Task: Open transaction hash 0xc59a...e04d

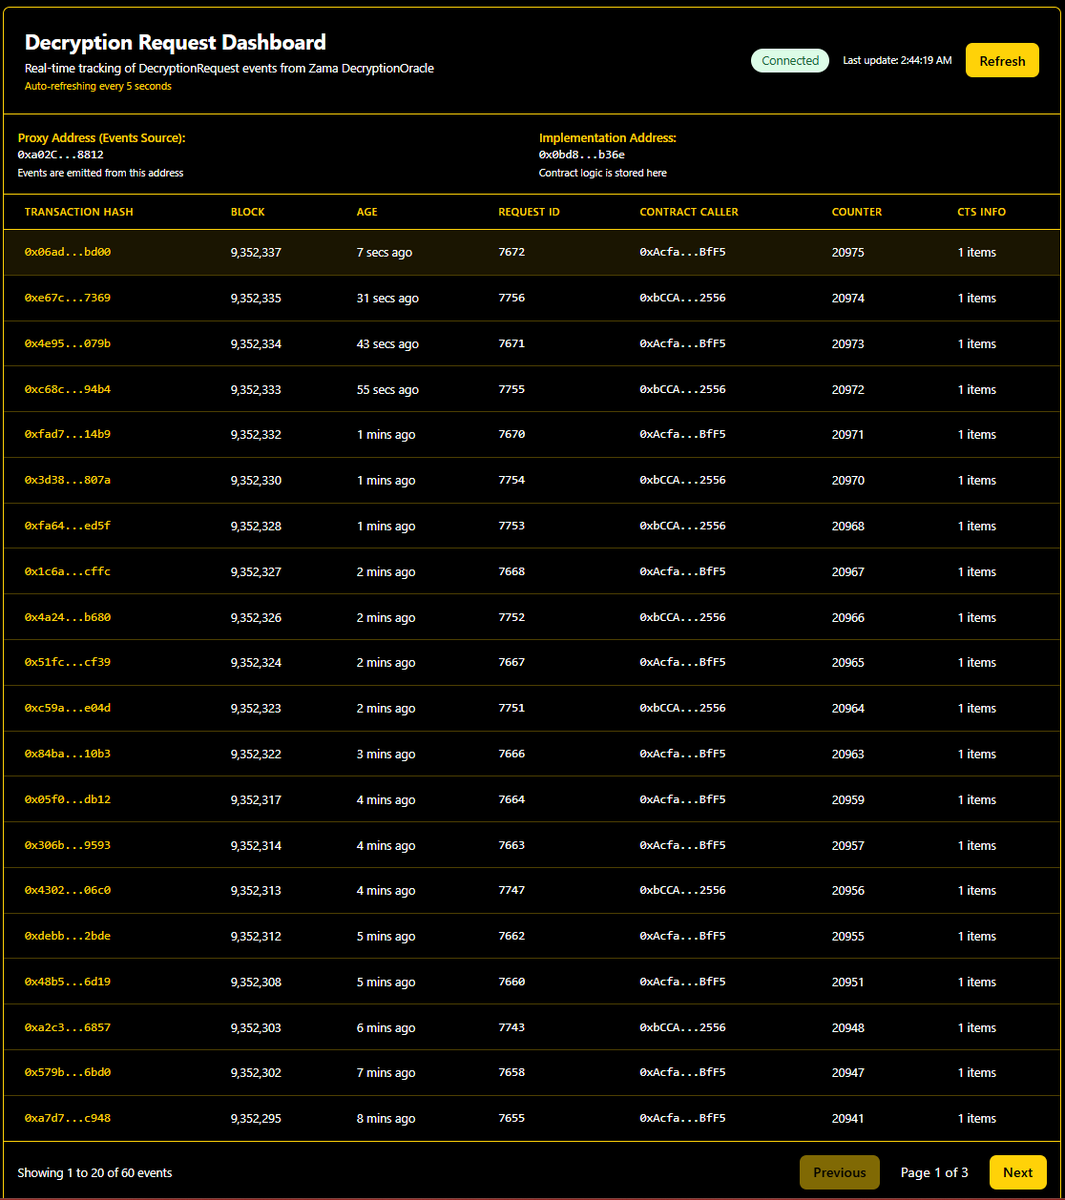Action: [x=68, y=708]
